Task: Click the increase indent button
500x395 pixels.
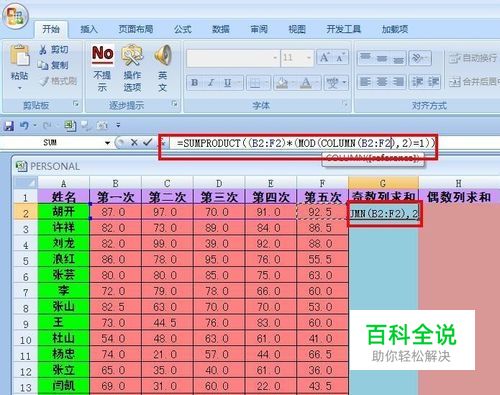Action: 433,82
